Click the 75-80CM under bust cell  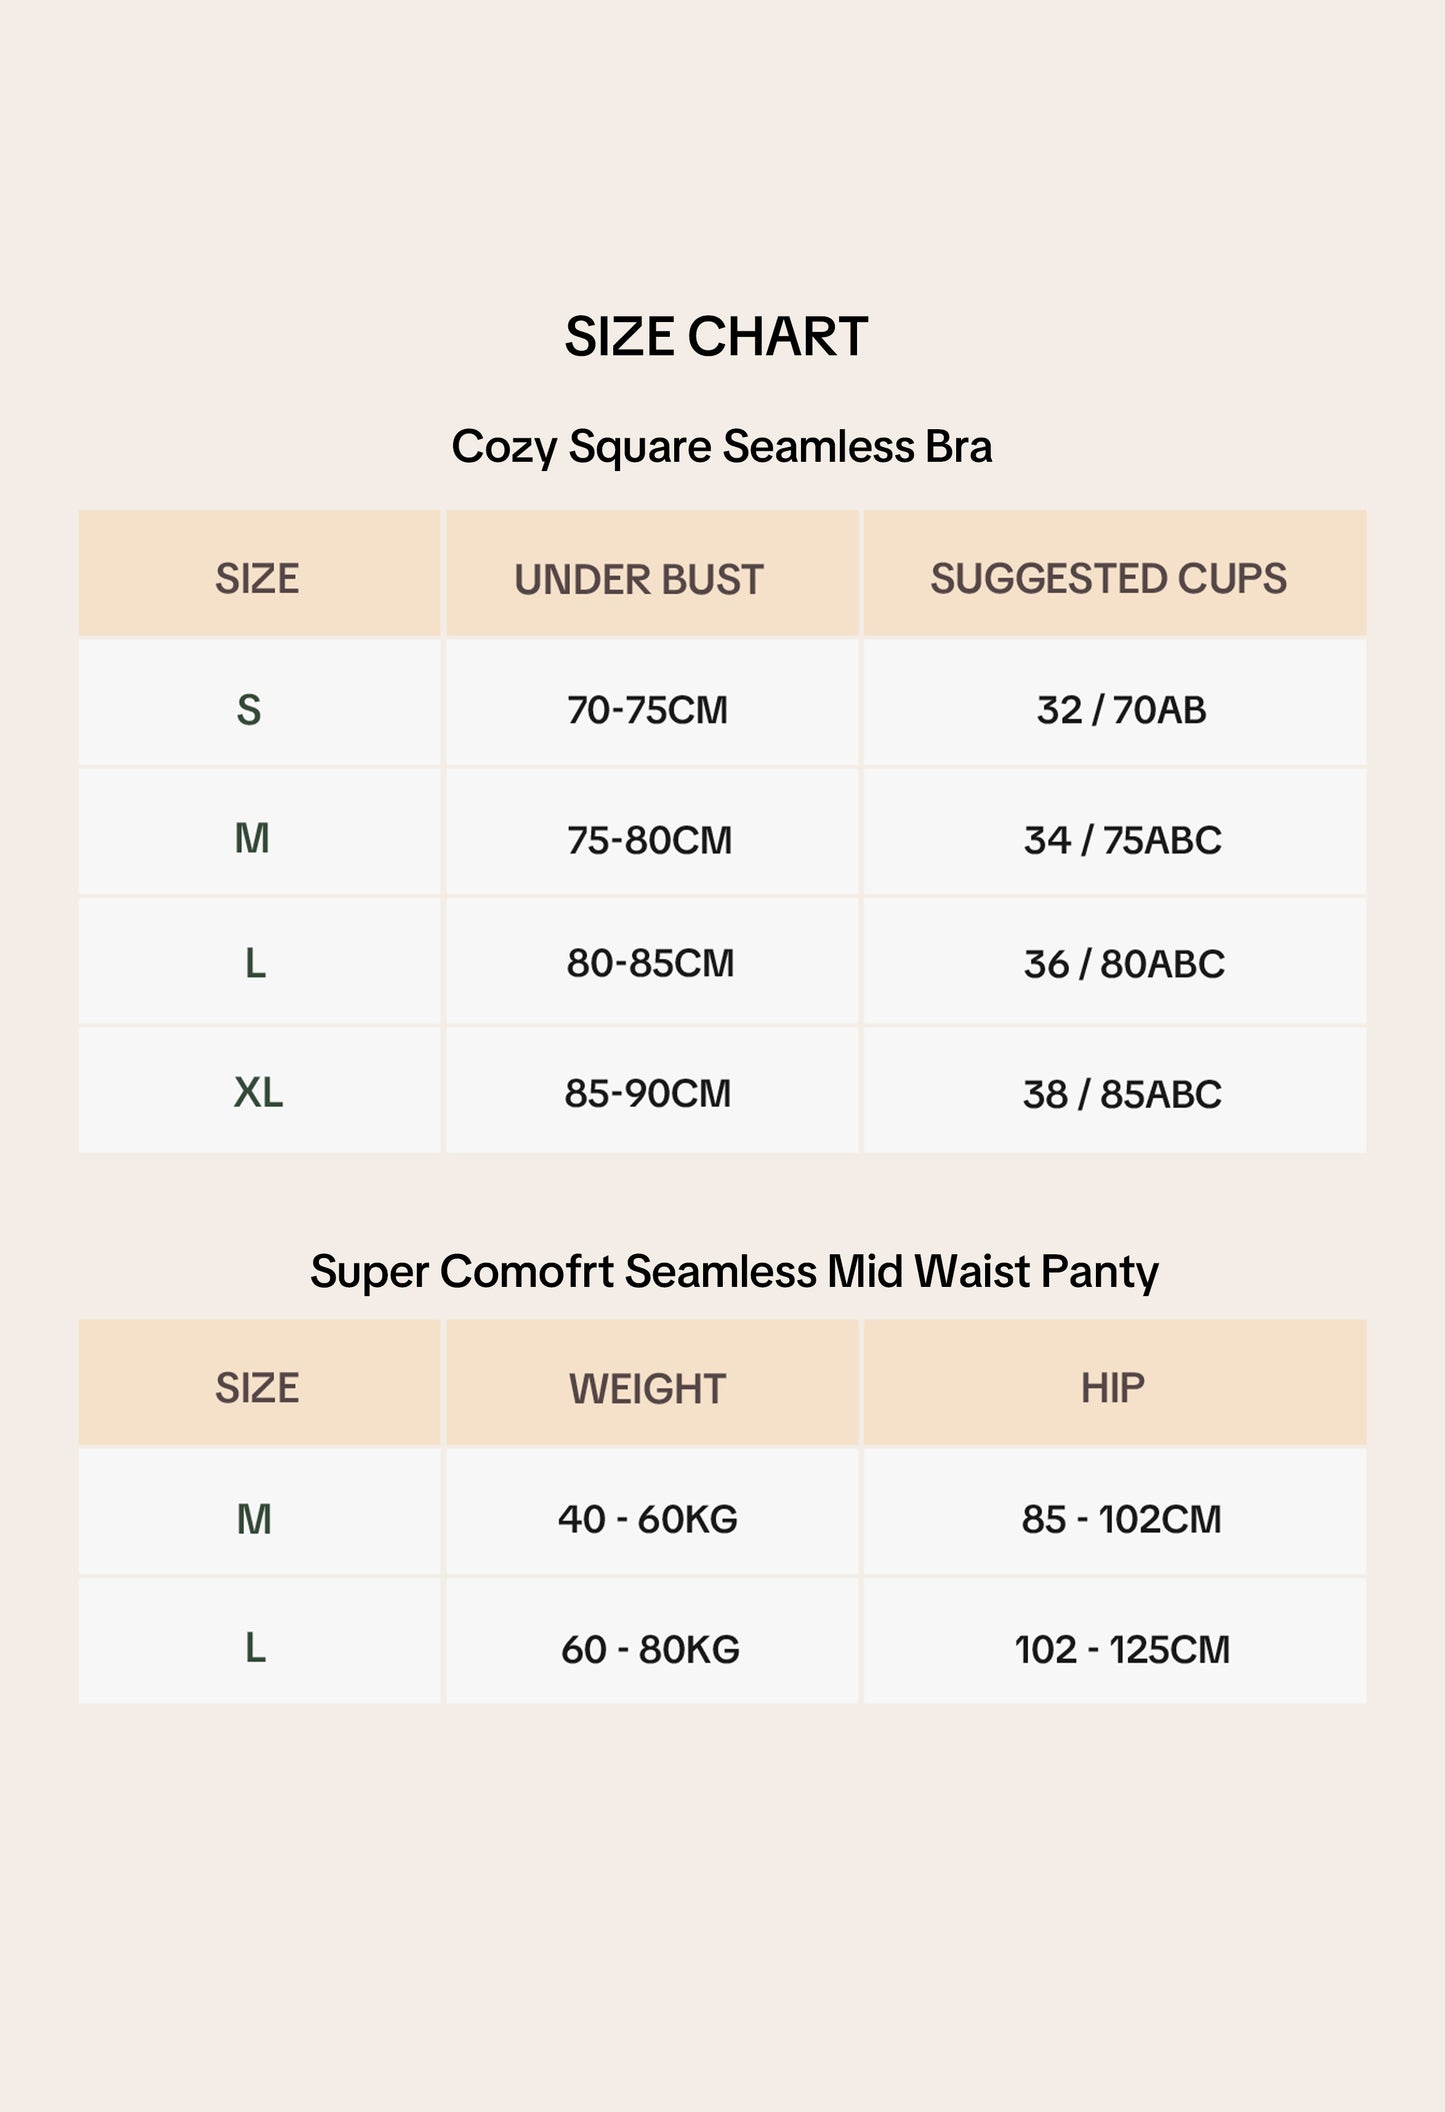point(649,839)
